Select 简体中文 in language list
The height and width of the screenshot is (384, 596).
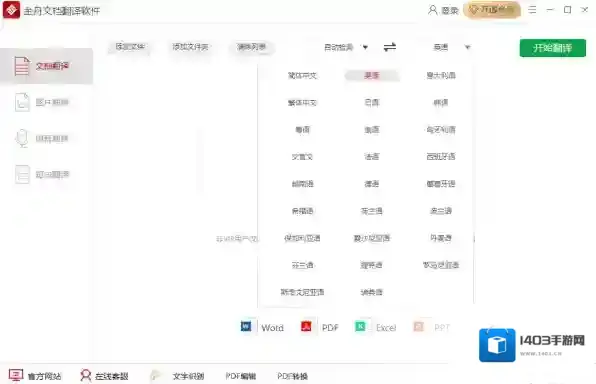click(x=302, y=76)
